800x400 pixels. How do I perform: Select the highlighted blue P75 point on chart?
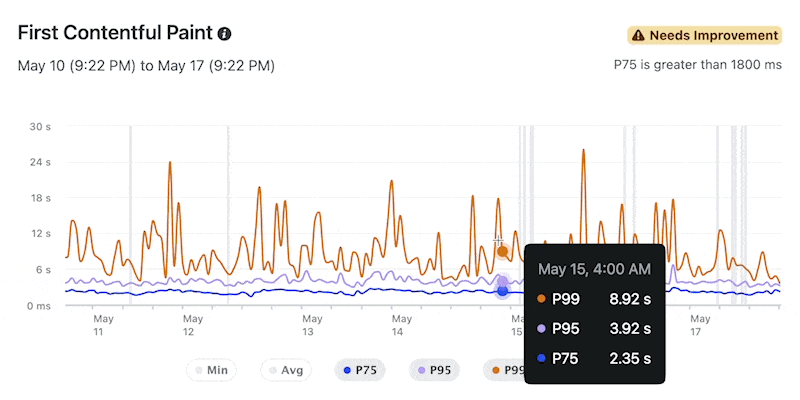tap(503, 291)
